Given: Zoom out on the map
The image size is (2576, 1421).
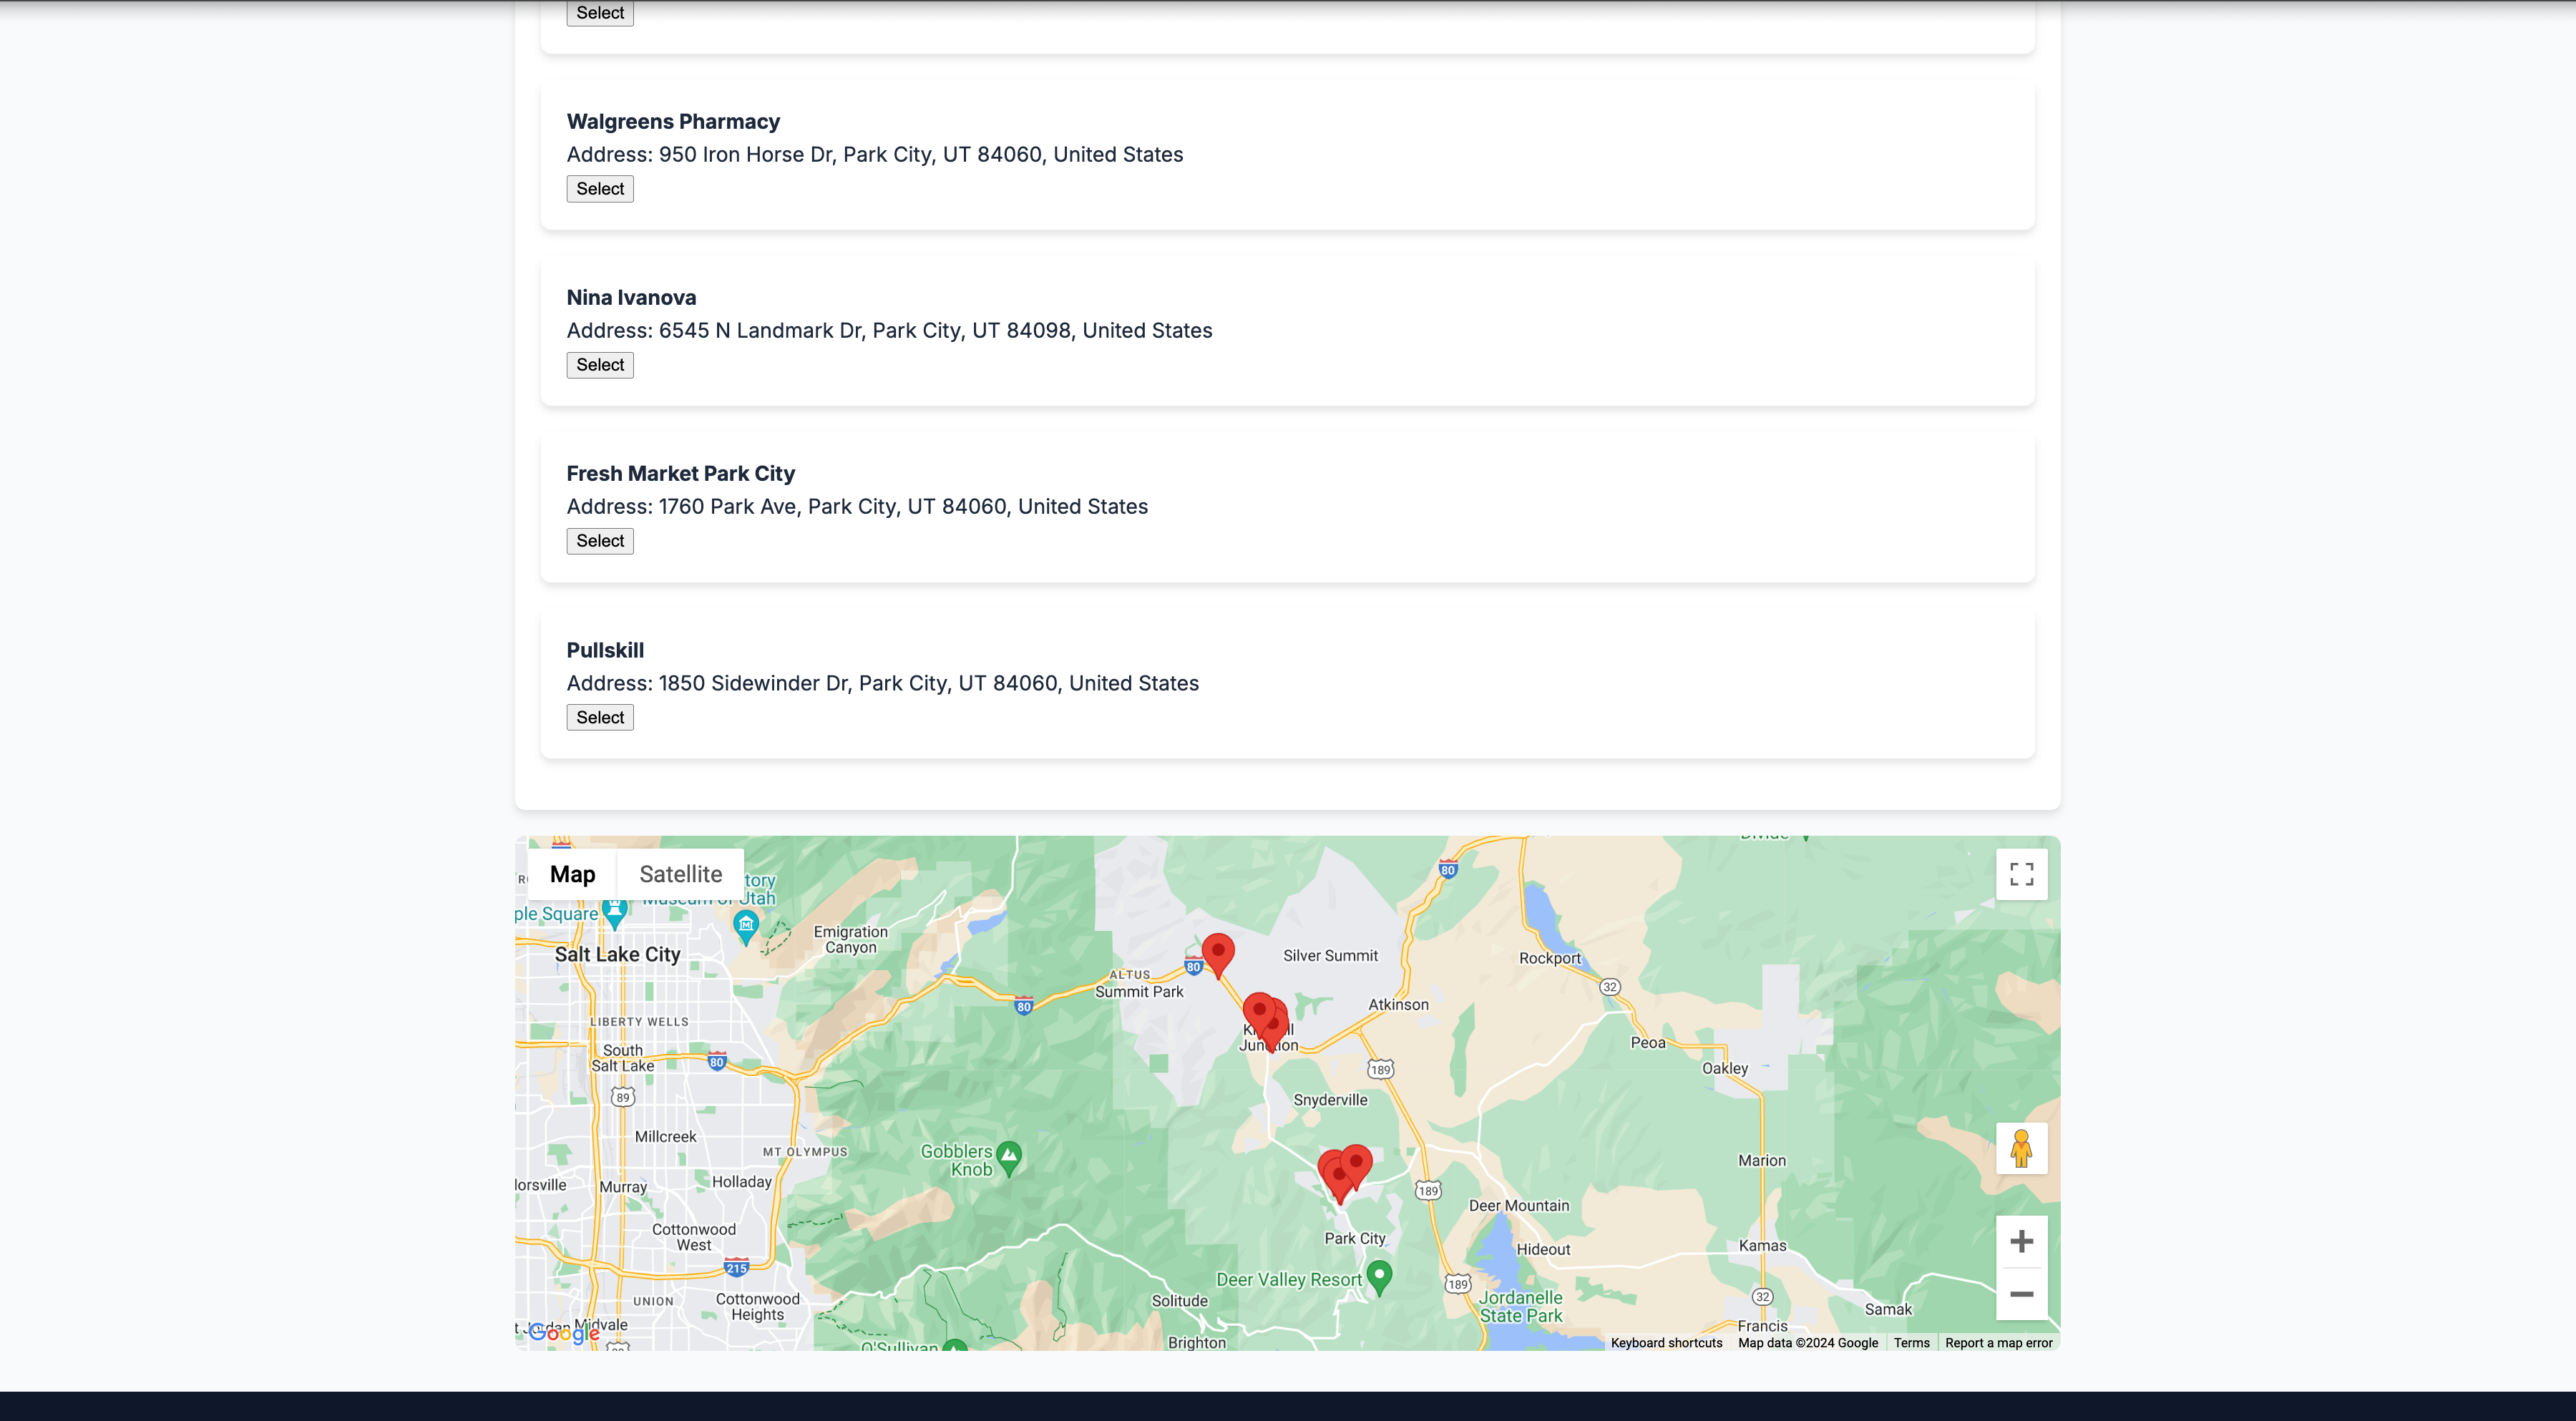Looking at the screenshot, I should pos(2021,1294).
